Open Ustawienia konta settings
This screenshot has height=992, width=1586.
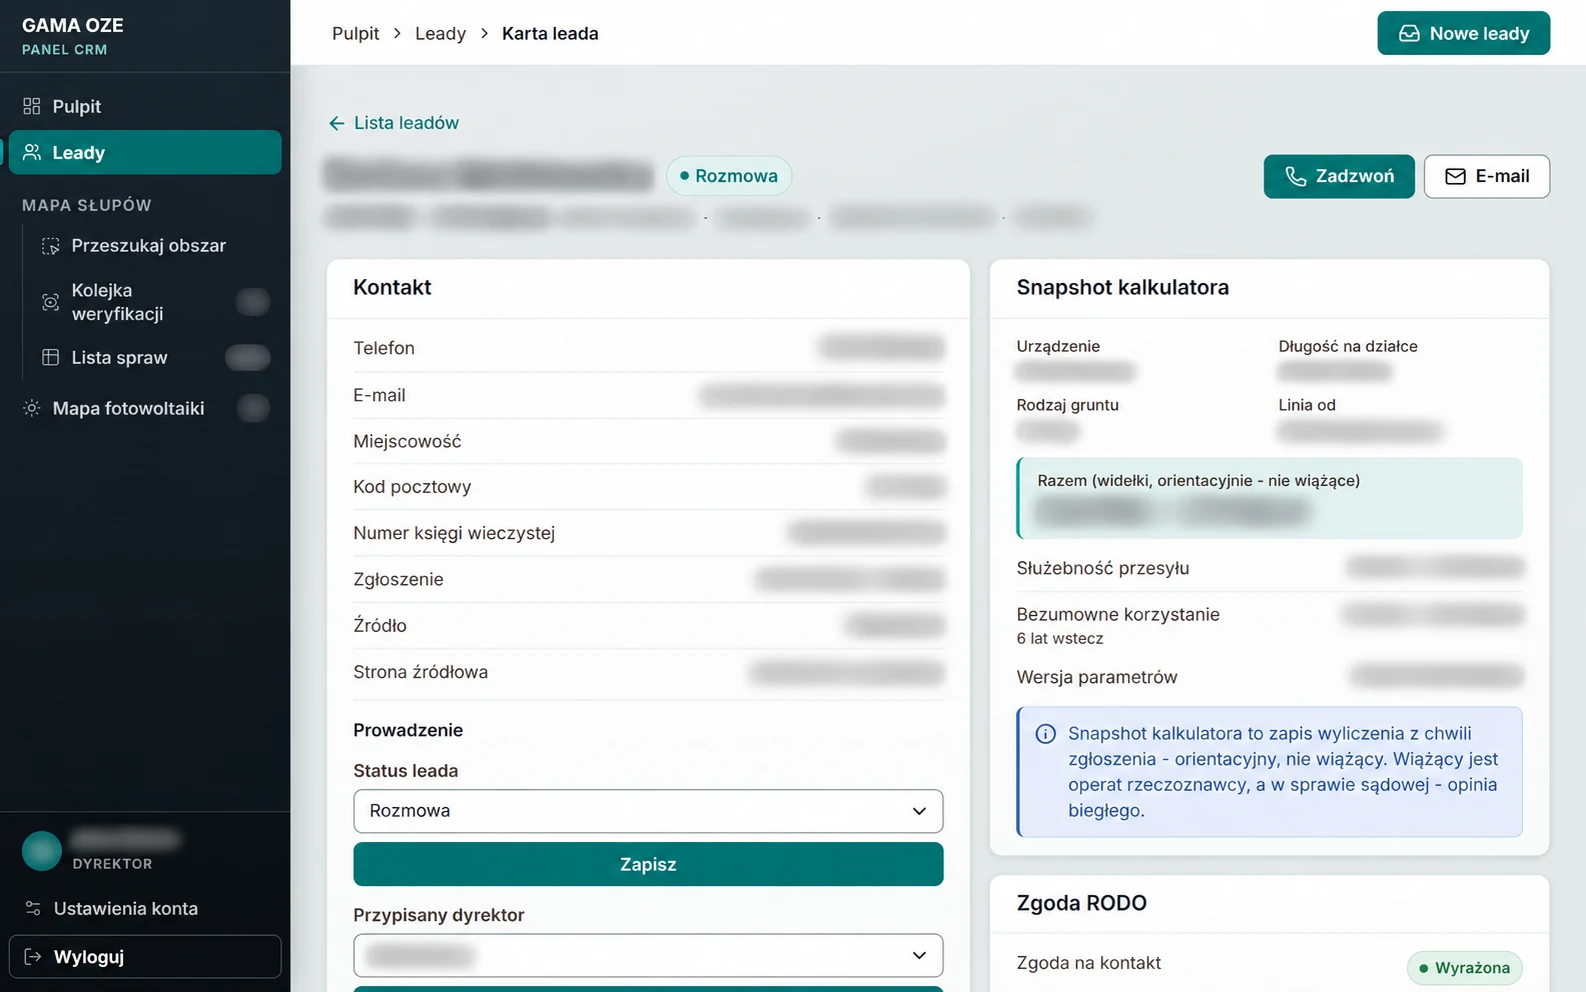point(145,908)
